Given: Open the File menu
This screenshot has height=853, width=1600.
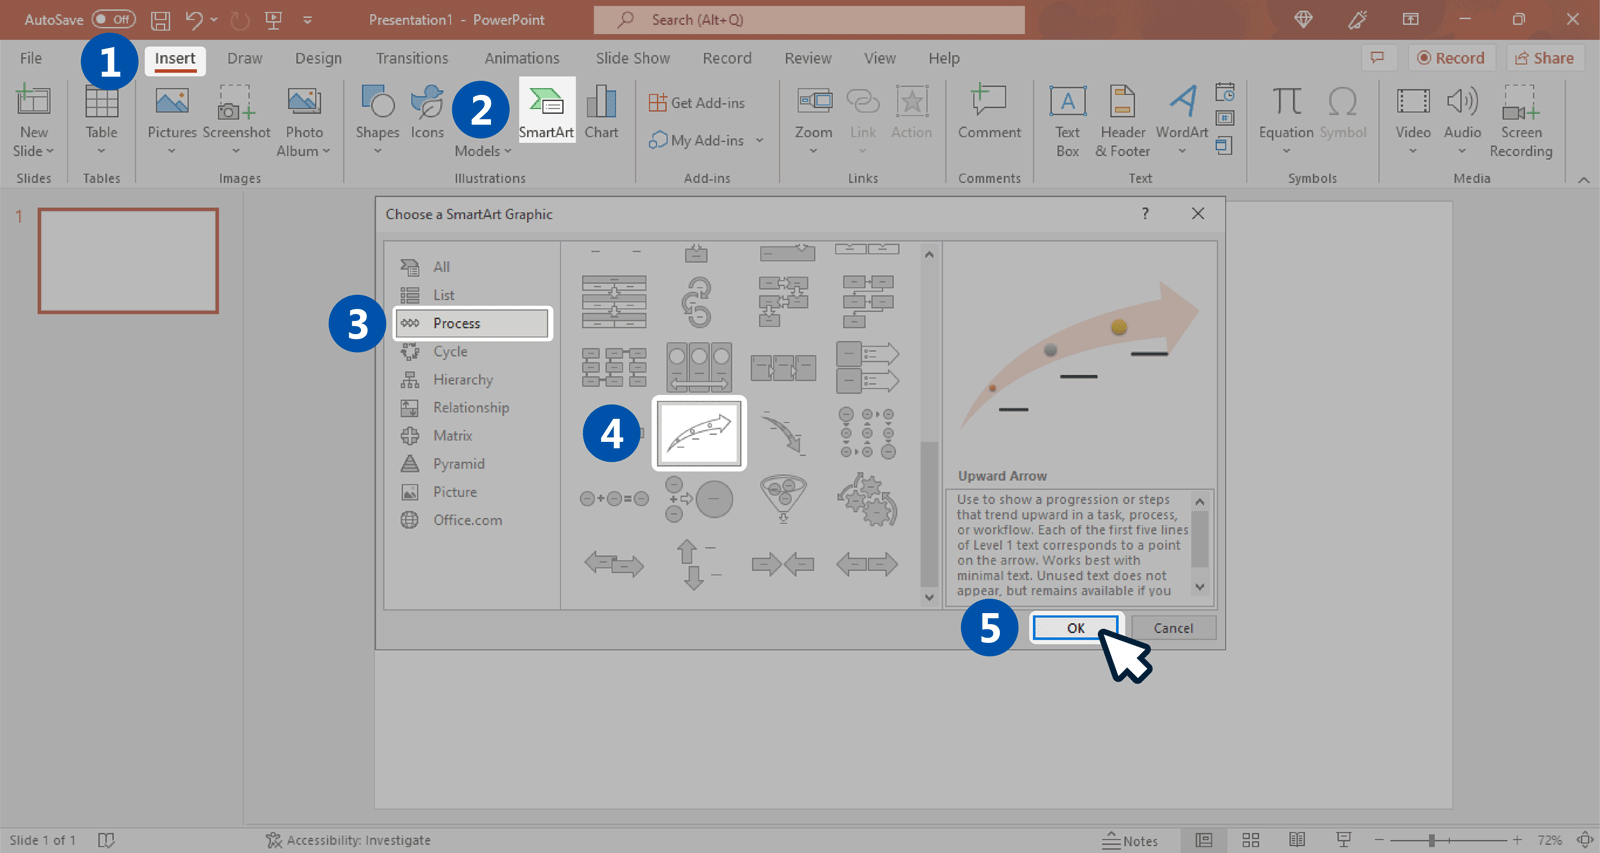Looking at the screenshot, I should click(x=31, y=58).
